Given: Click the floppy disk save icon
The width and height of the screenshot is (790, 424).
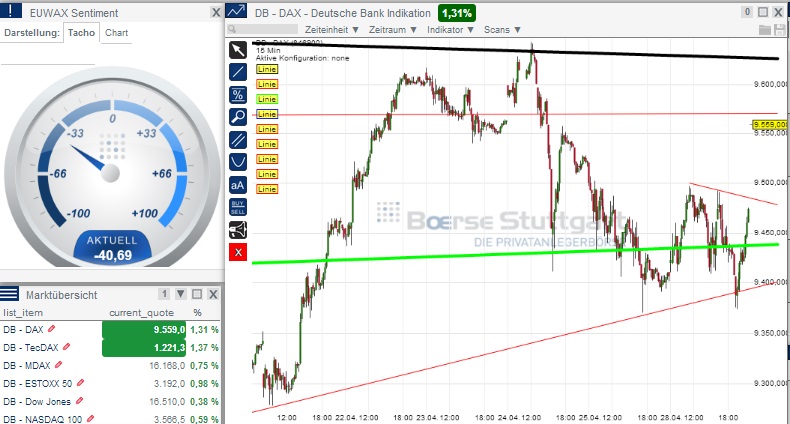Looking at the screenshot, I should click(x=780, y=30).
